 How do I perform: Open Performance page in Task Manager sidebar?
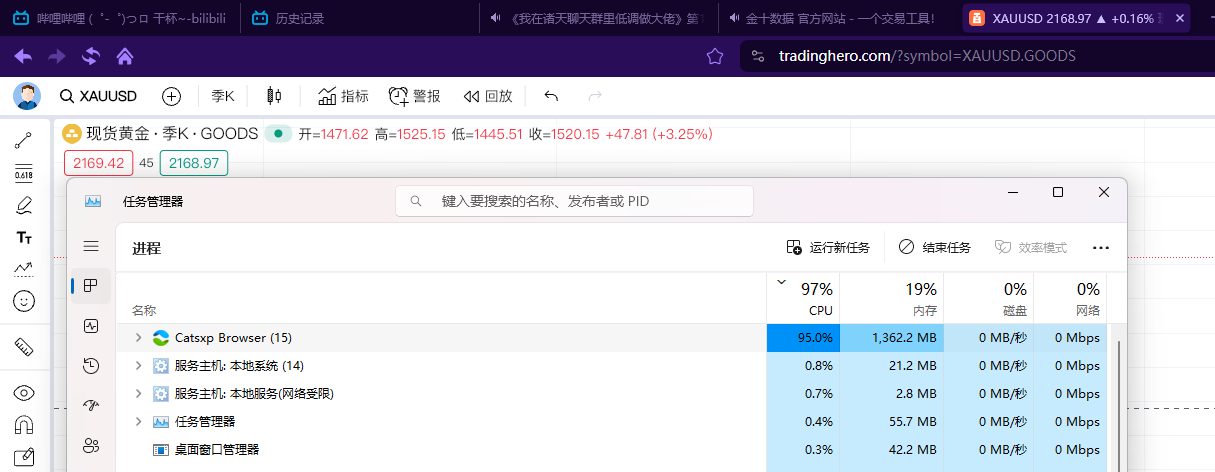point(91,326)
